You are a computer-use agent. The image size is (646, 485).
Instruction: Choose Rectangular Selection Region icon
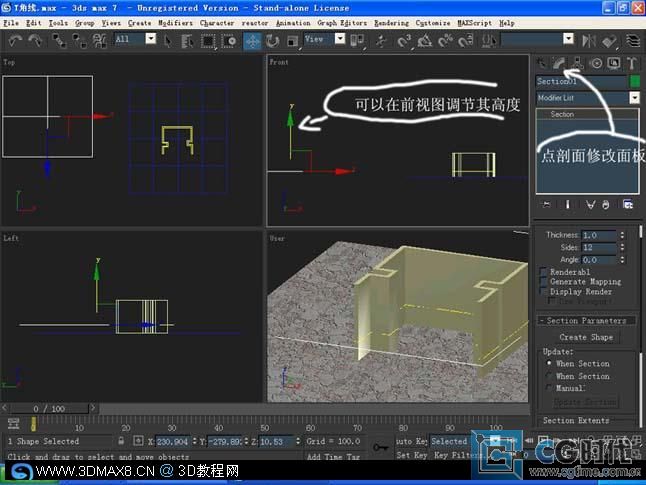click(208, 41)
